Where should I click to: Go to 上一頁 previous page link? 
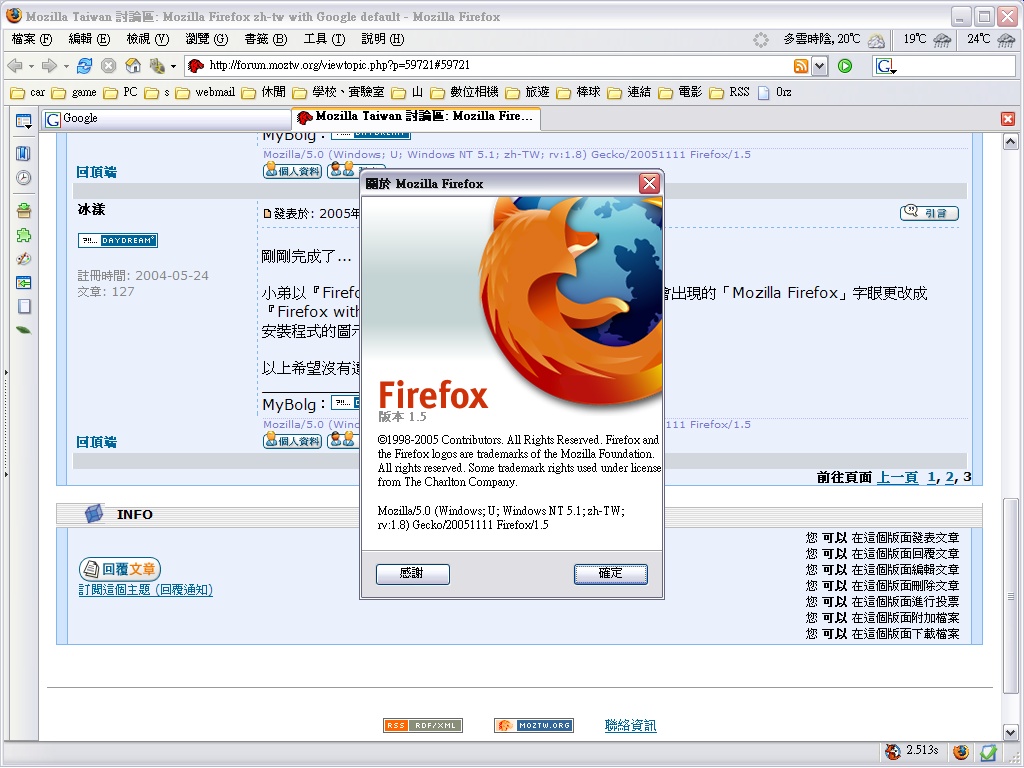(x=897, y=477)
